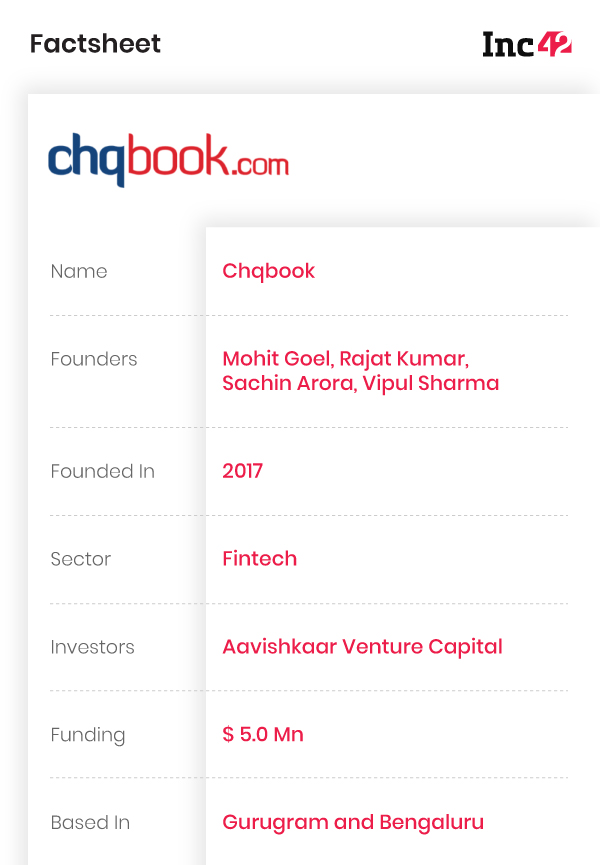Click the Factsheet heading
Image resolution: width=600 pixels, height=865 pixels.
tap(95, 44)
